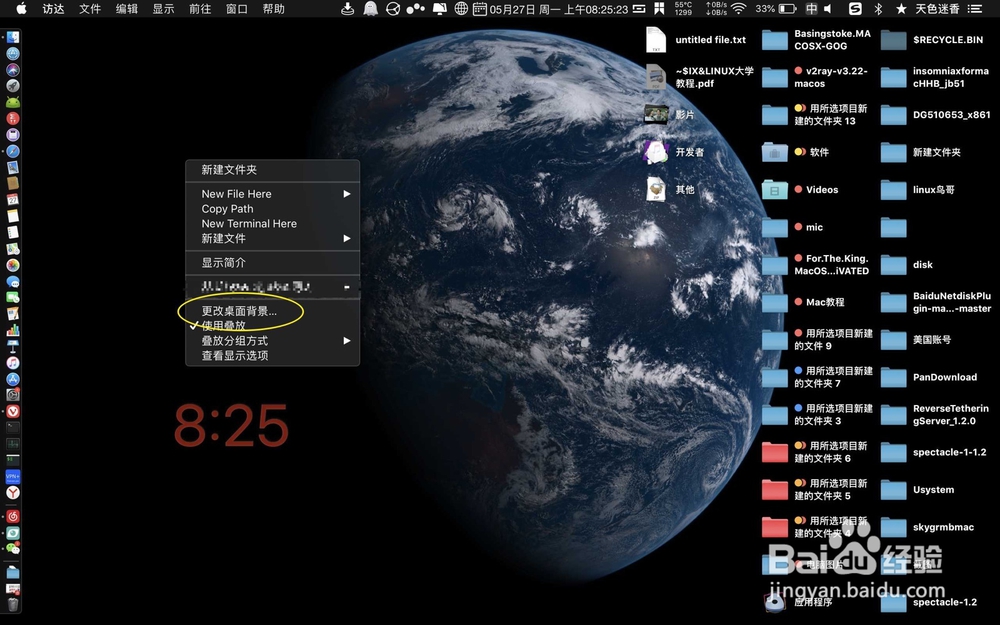This screenshot has width=1000, height=625.
Task: Open Messages chat bubble in Dock
Action: click(13, 281)
